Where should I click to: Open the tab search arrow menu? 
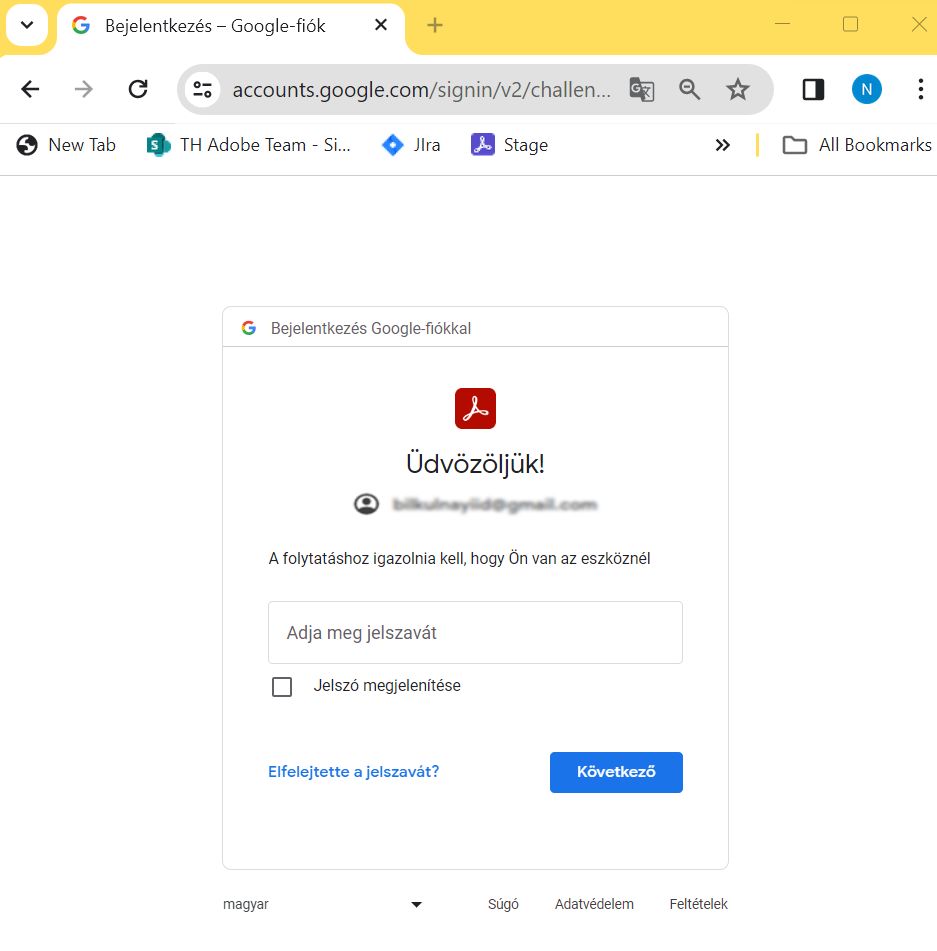pyautogui.click(x=27, y=25)
